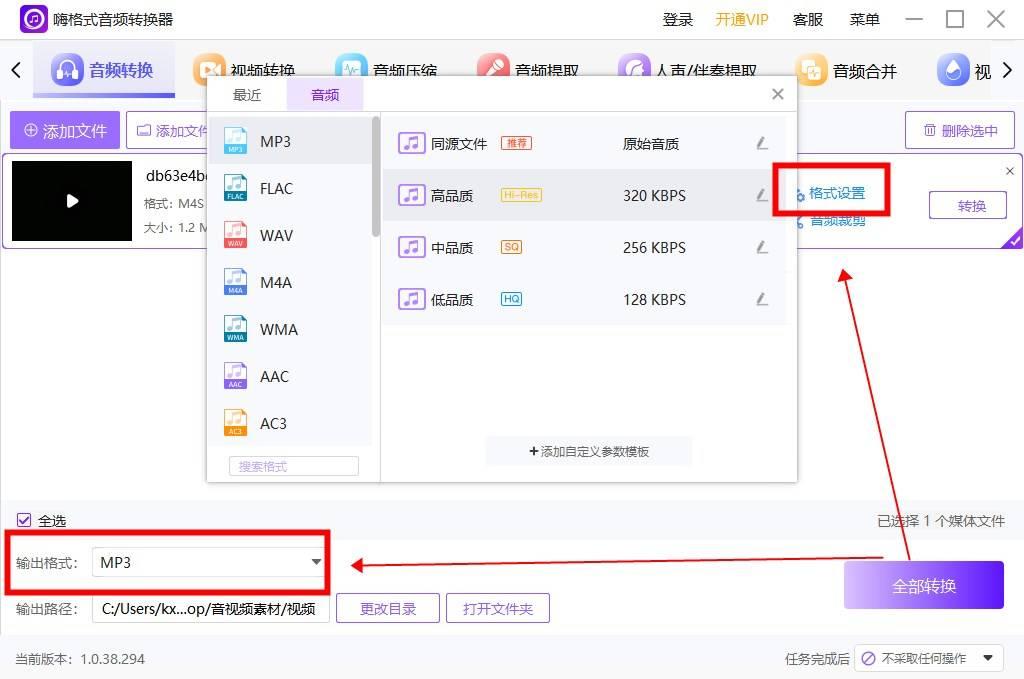The image size is (1024, 679).
Task: Play the db63e4b video thumbnail
Action: [x=71, y=201]
